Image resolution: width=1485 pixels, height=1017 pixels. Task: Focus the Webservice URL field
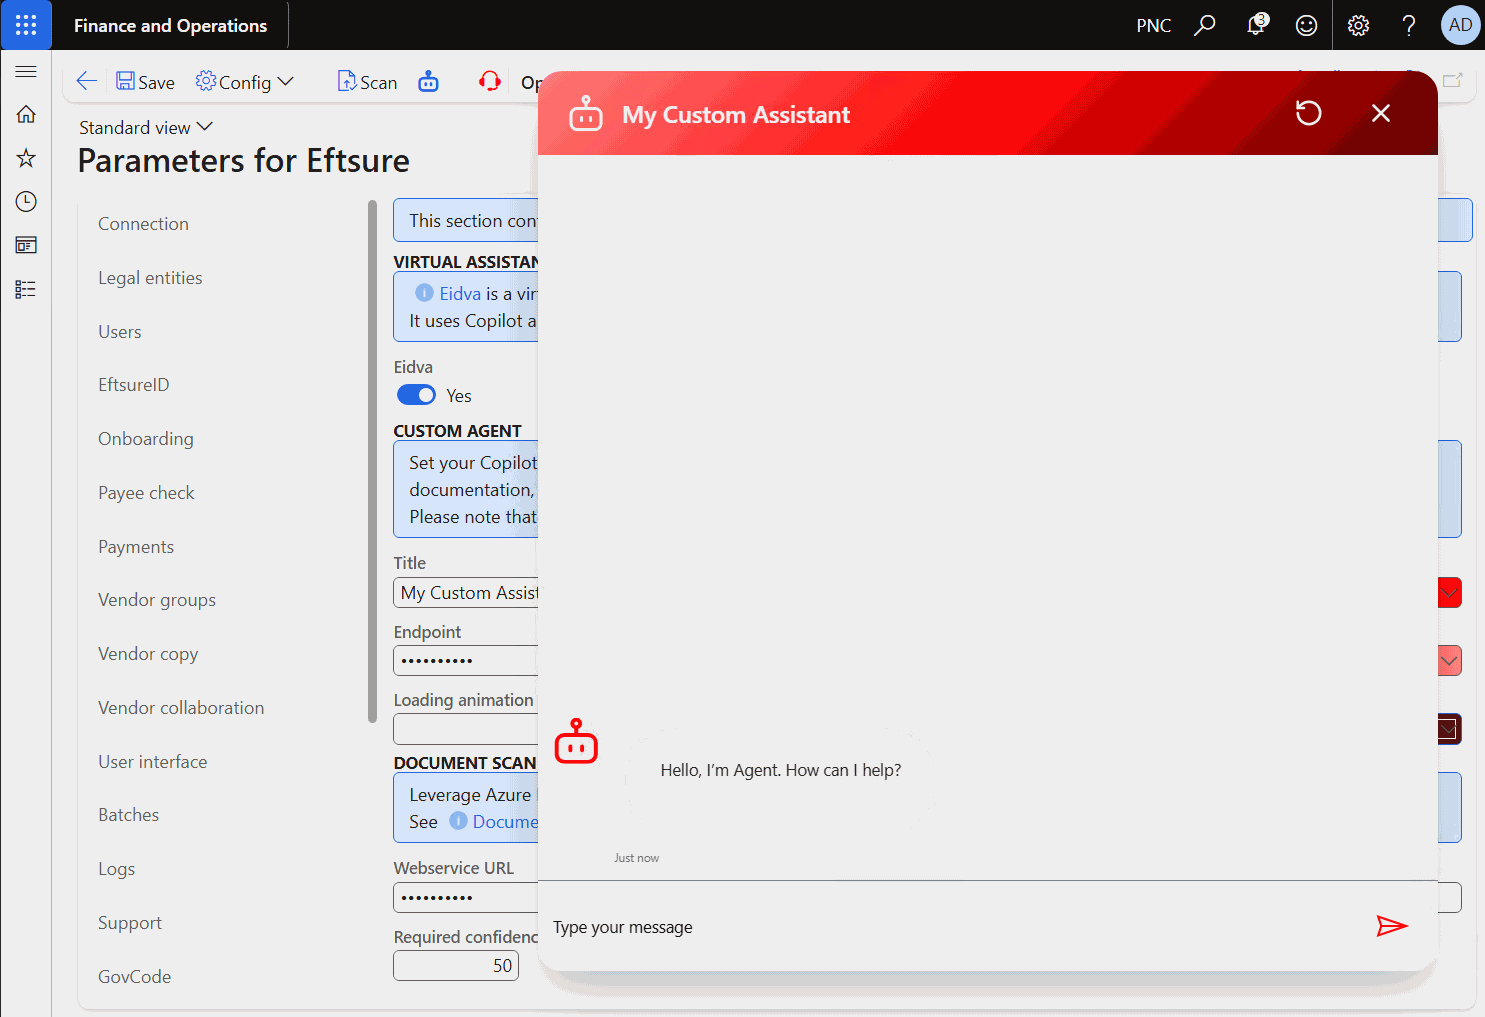[466, 898]
